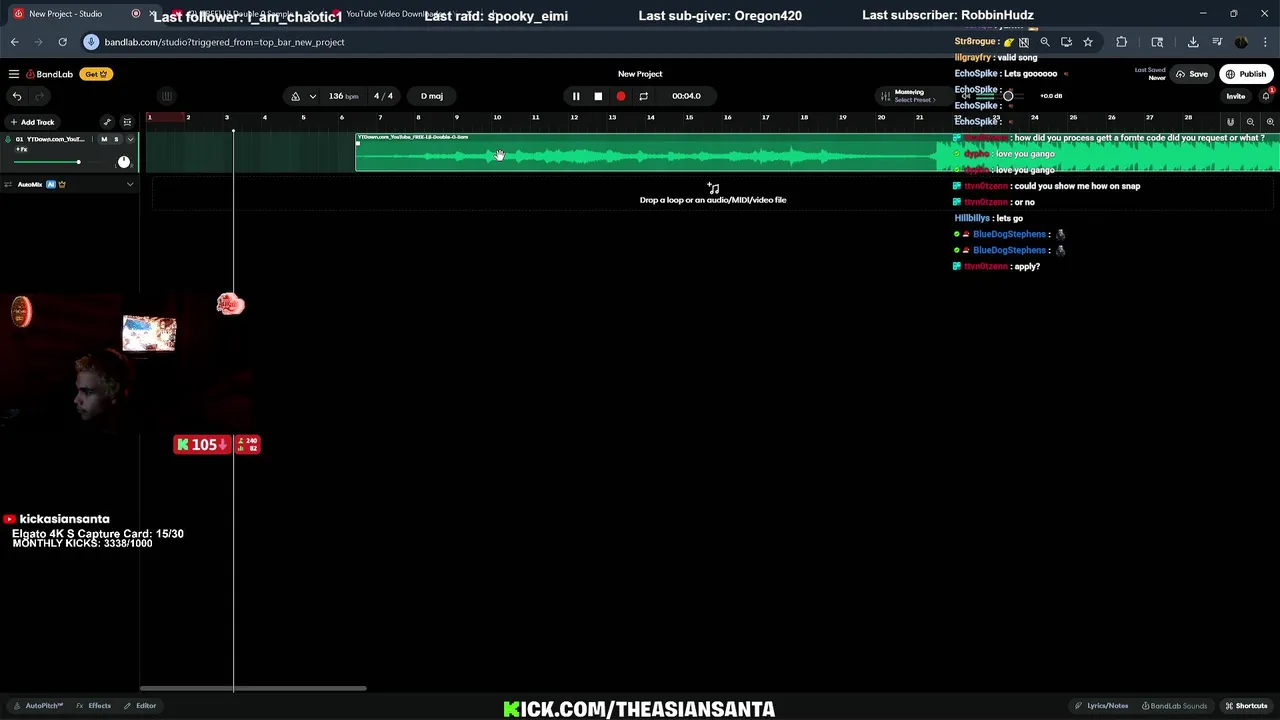Publish the project

[x=1246, y=74]
